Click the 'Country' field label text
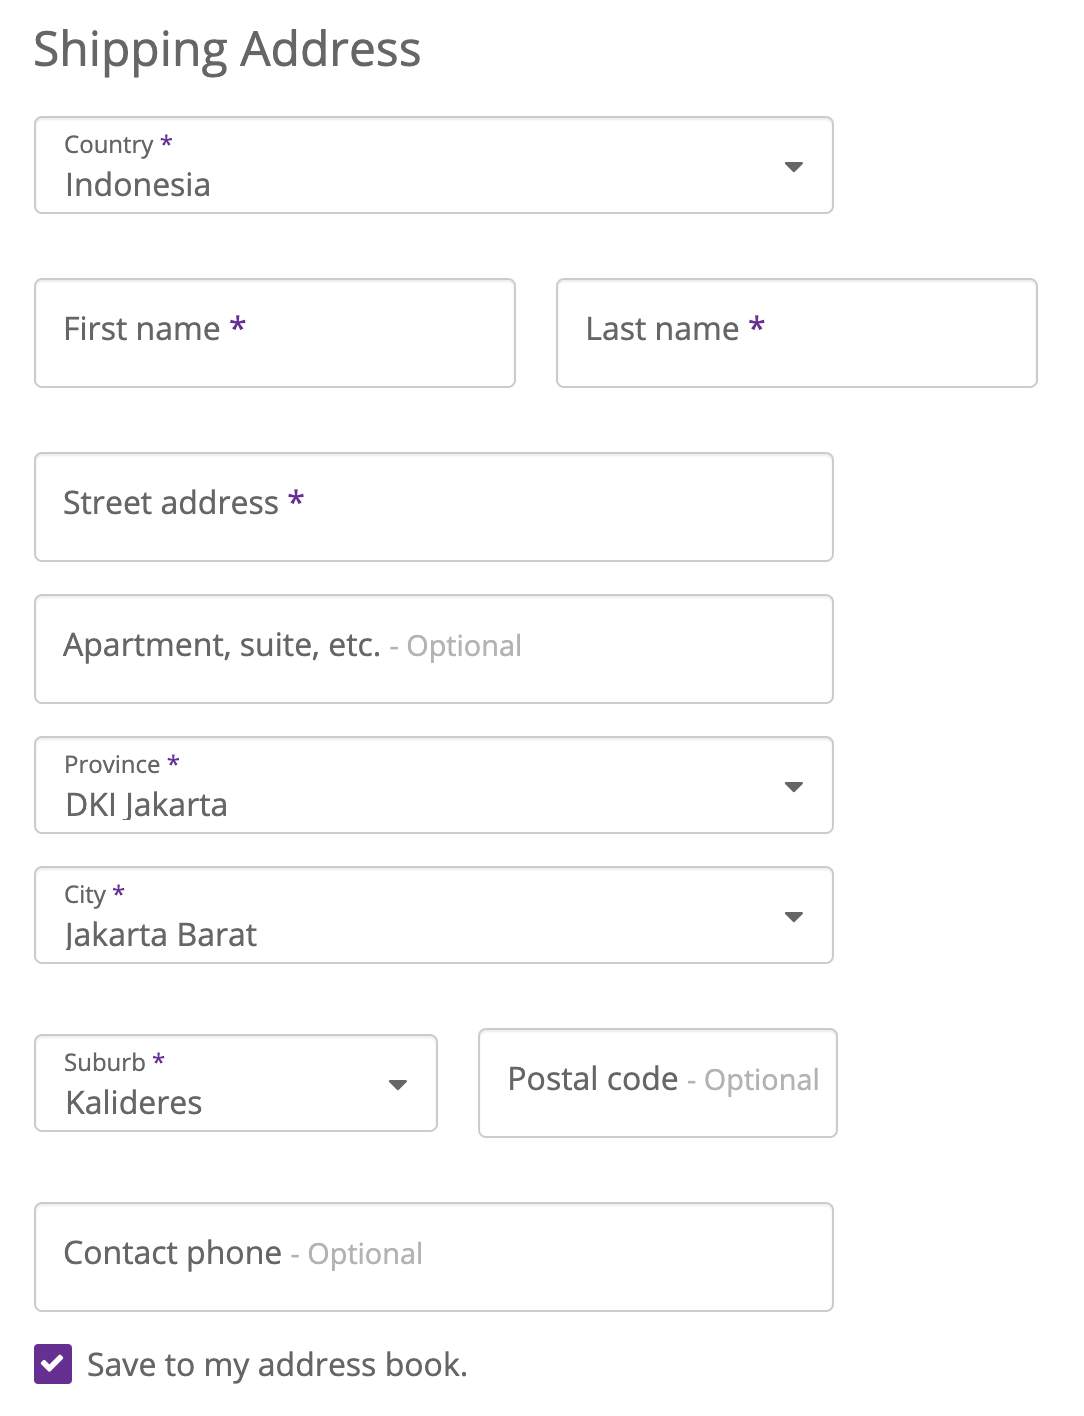 109,145
